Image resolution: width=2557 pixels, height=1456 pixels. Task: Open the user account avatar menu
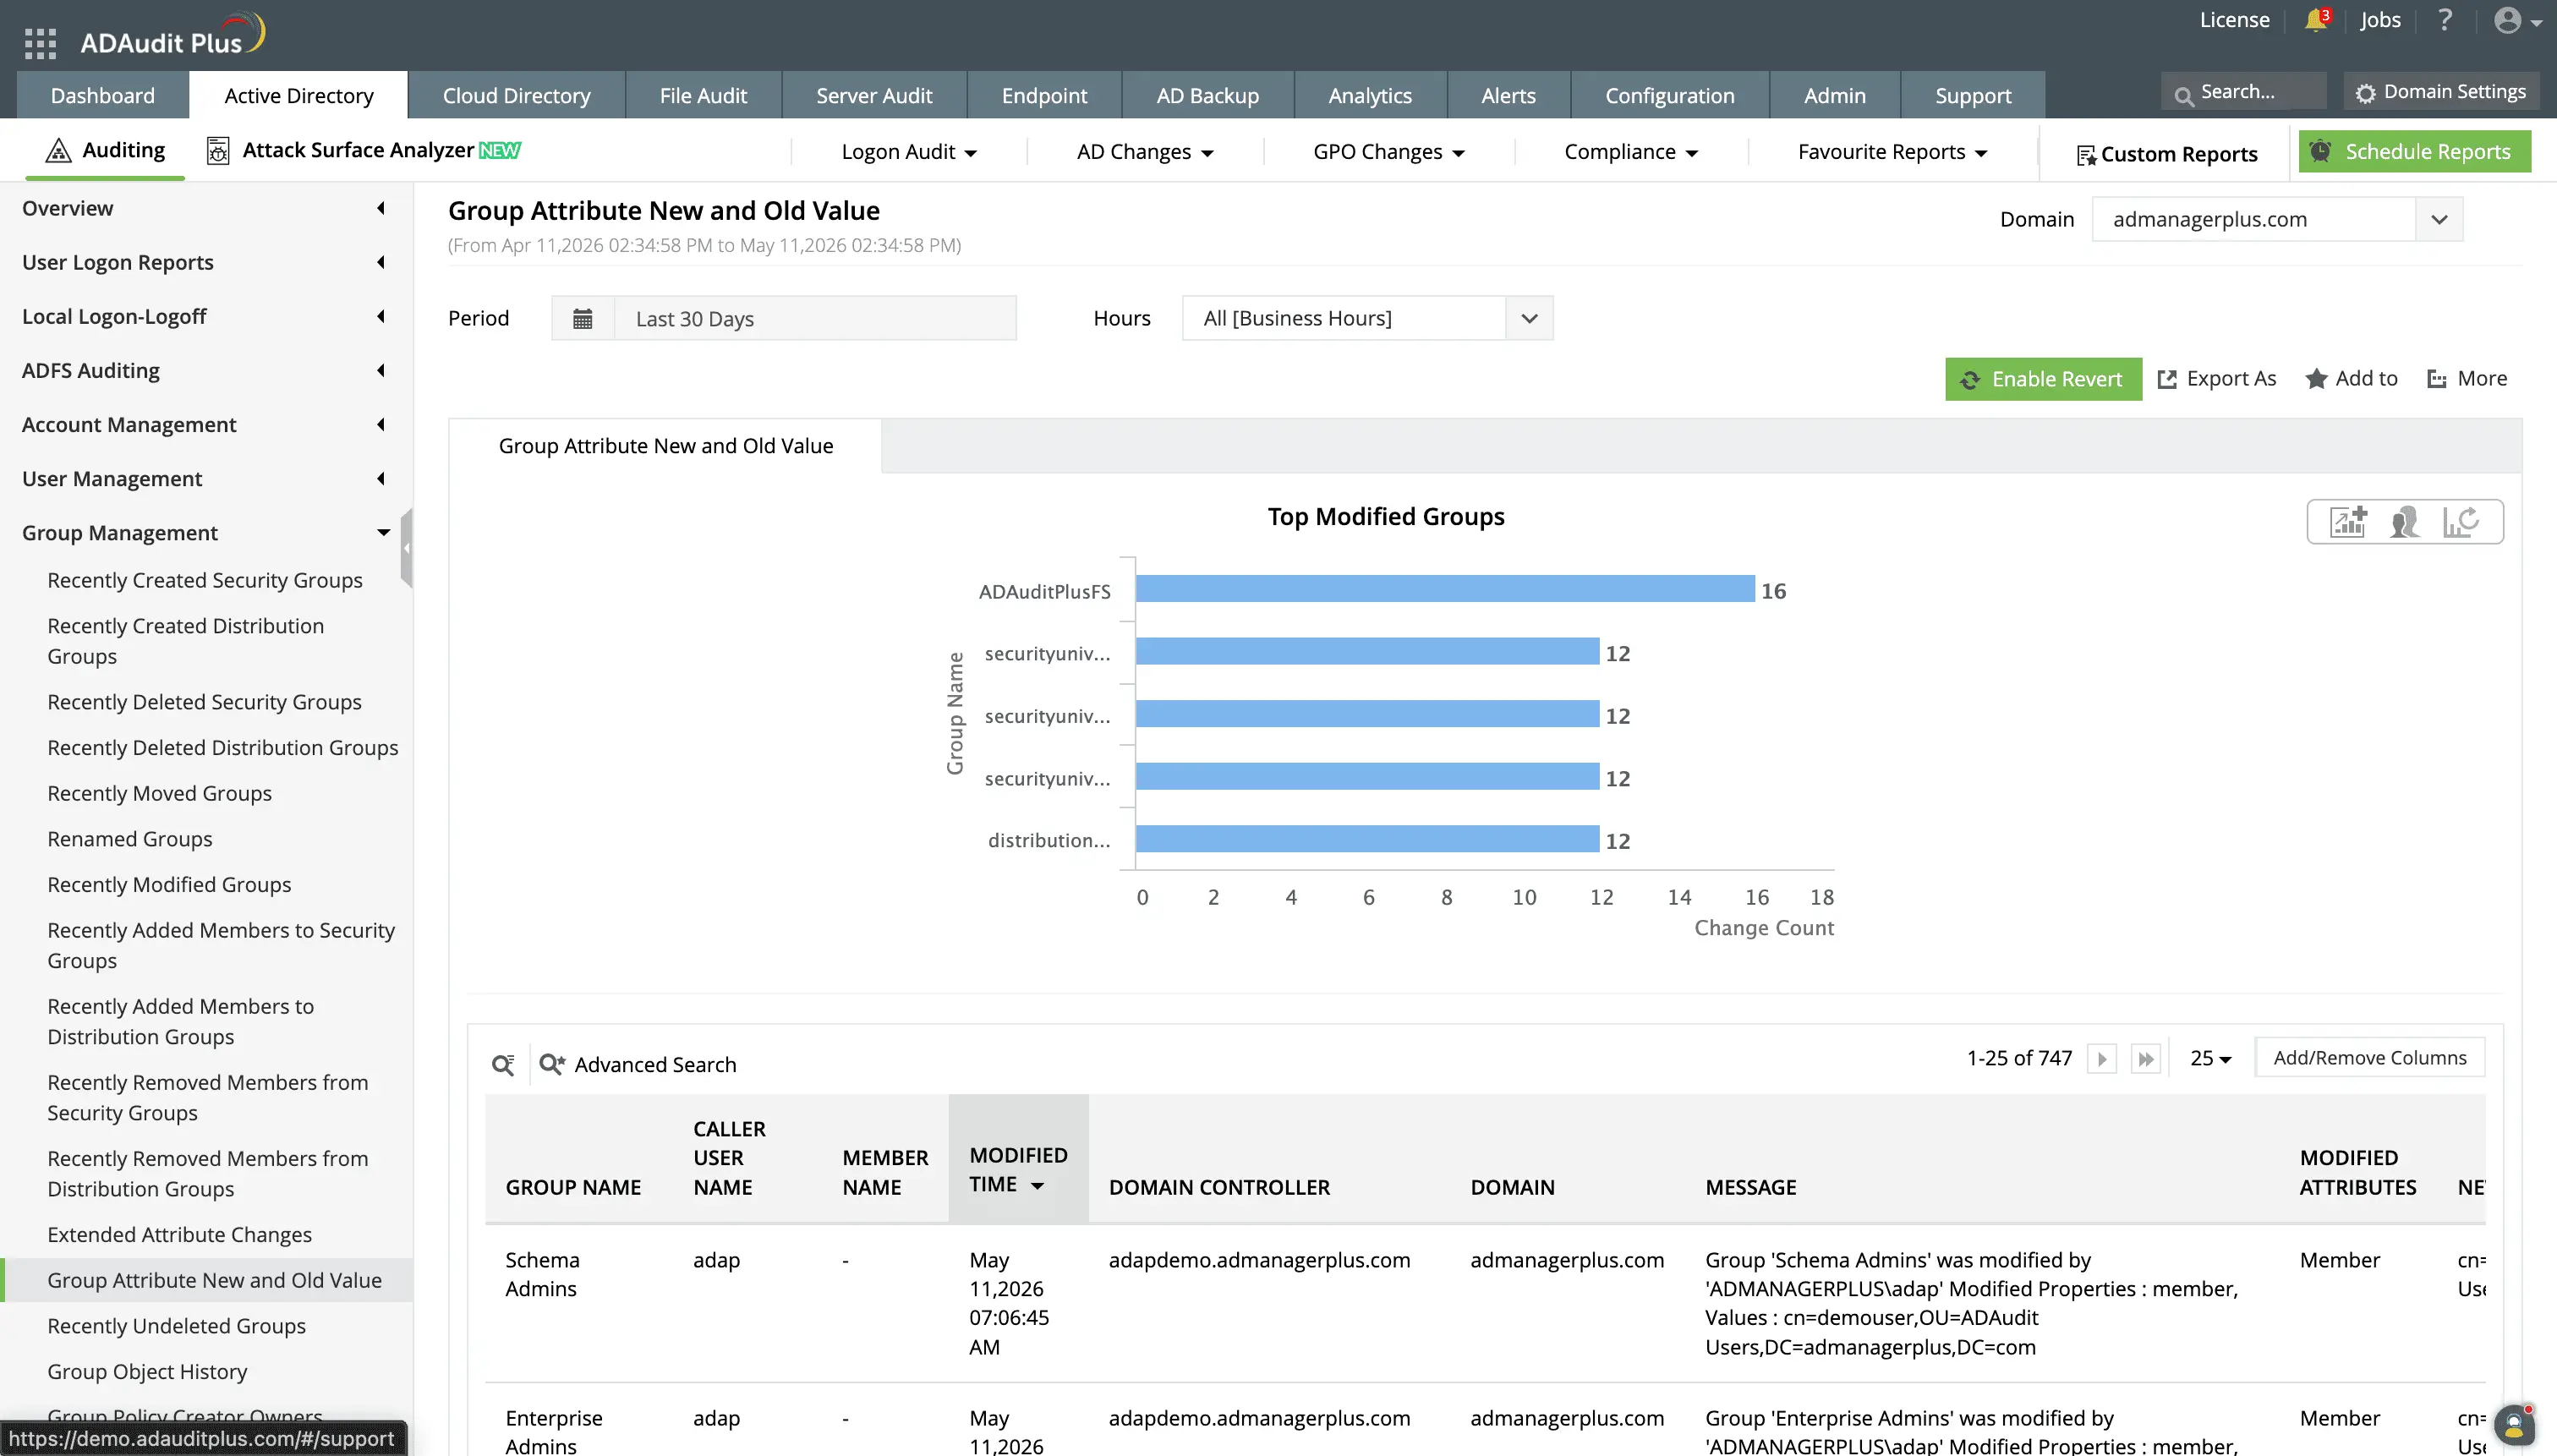(2517, 21)
